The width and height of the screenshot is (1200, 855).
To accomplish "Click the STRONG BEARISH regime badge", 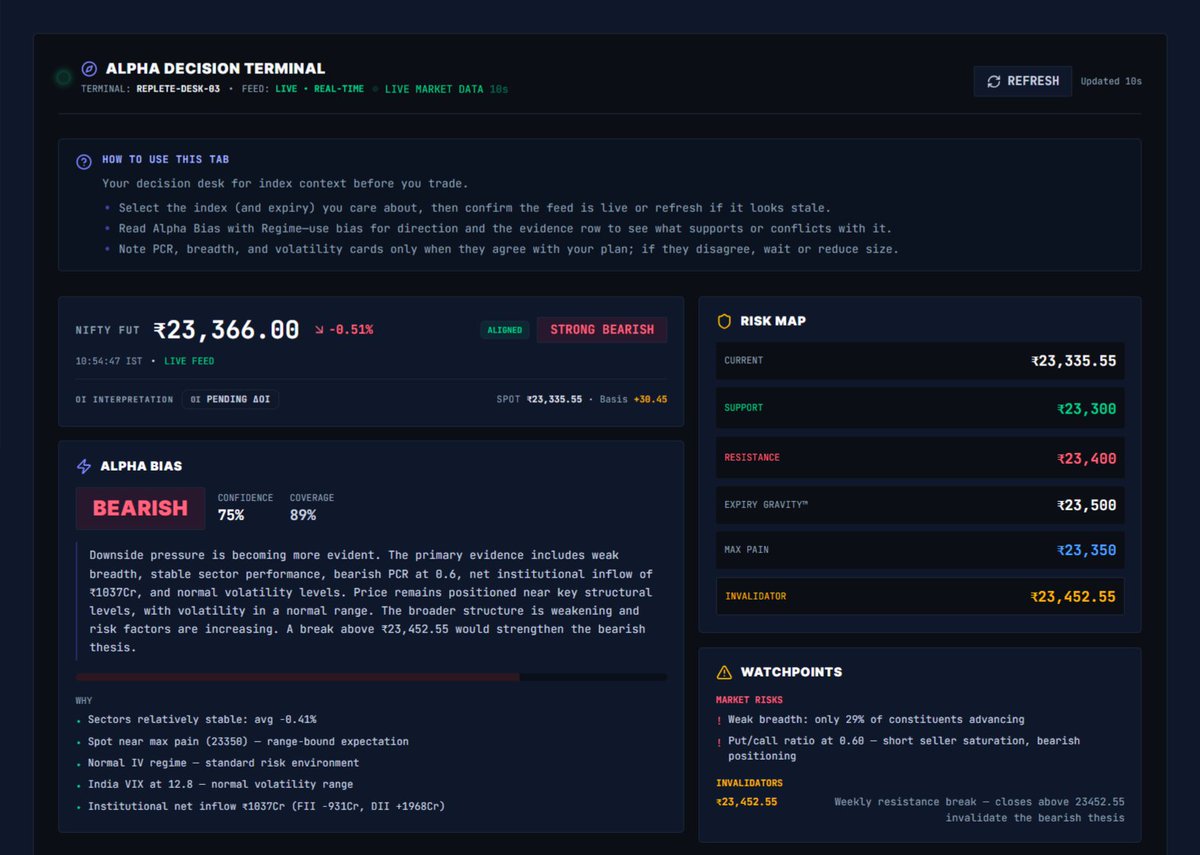I will point(602,330).
